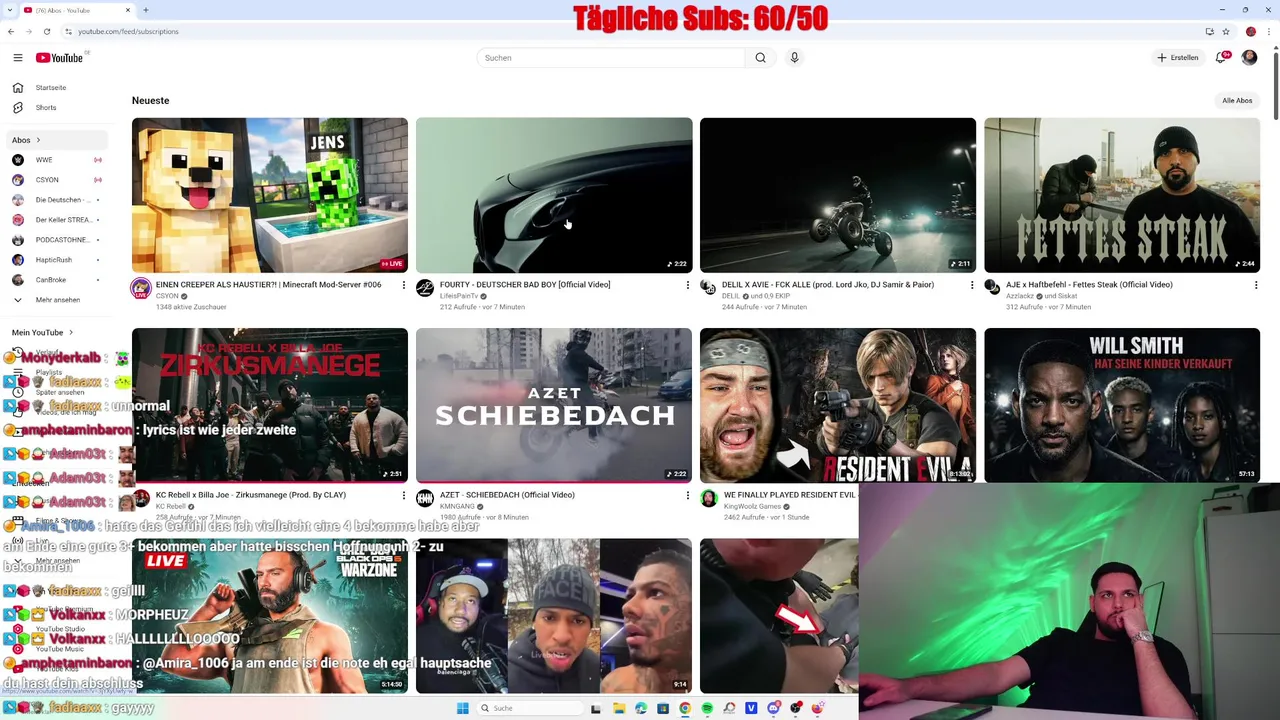The width and height of the screenshot is (1280, 720).
Task: Click LifeisPainTv avatar under FOURTY video
Action: pos(425,288)
